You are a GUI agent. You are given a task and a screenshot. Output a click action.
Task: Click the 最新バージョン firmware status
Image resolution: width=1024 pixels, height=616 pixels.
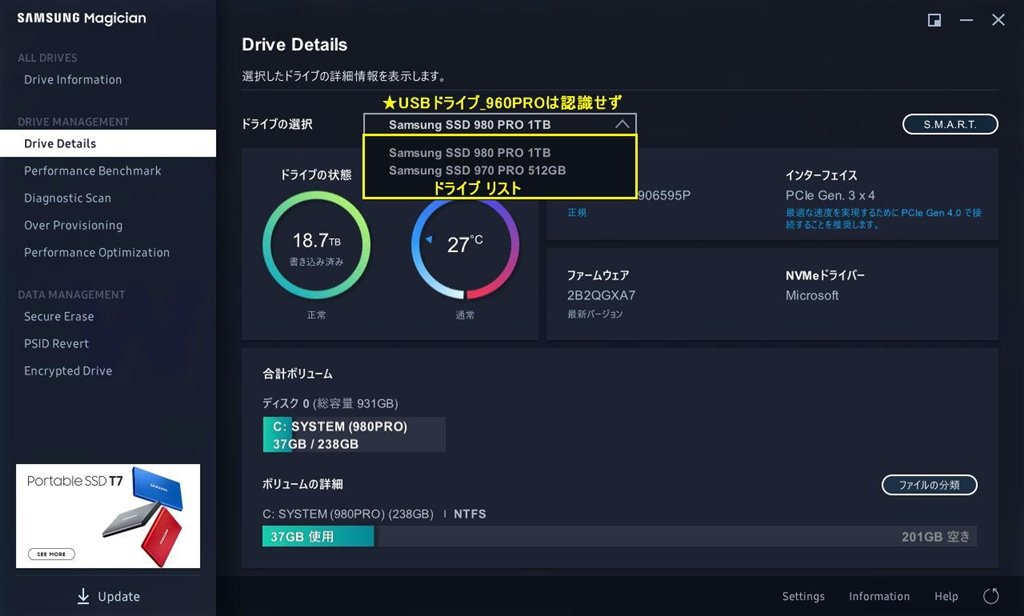[x=594, y=314]
